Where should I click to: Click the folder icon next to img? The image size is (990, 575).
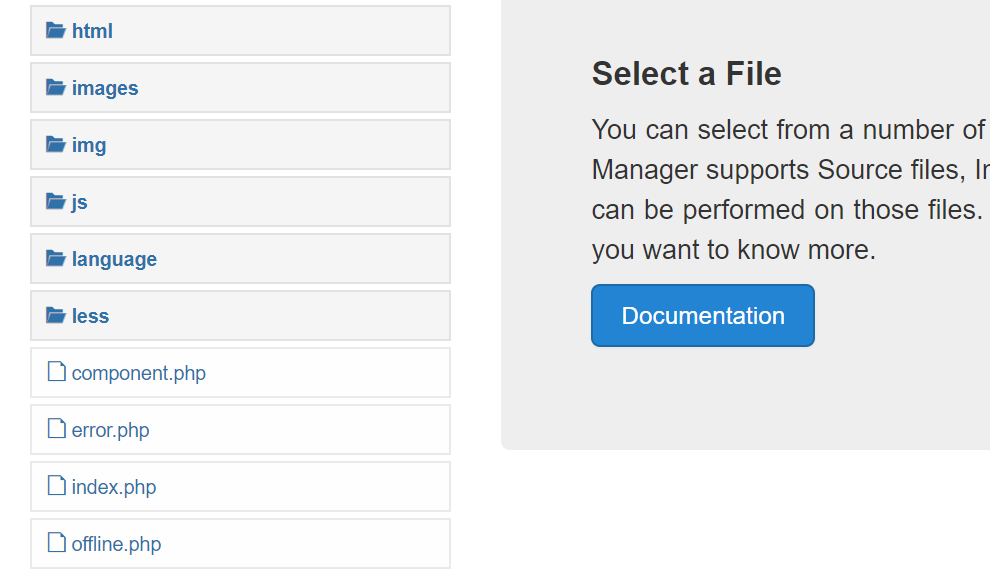56,145
